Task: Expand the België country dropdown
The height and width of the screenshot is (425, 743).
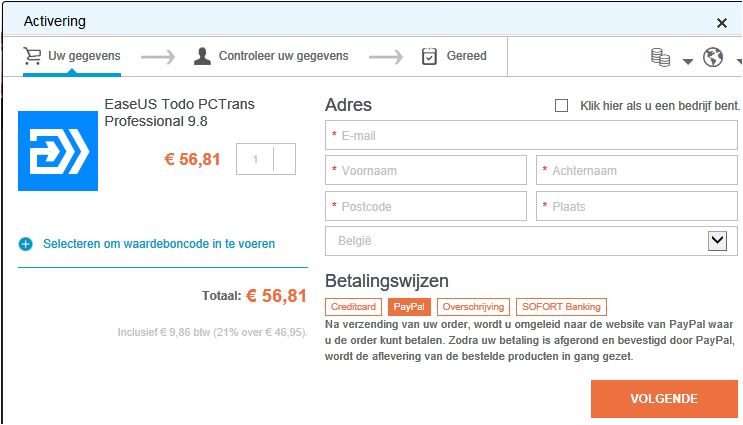Action: [x=717, y=241]
